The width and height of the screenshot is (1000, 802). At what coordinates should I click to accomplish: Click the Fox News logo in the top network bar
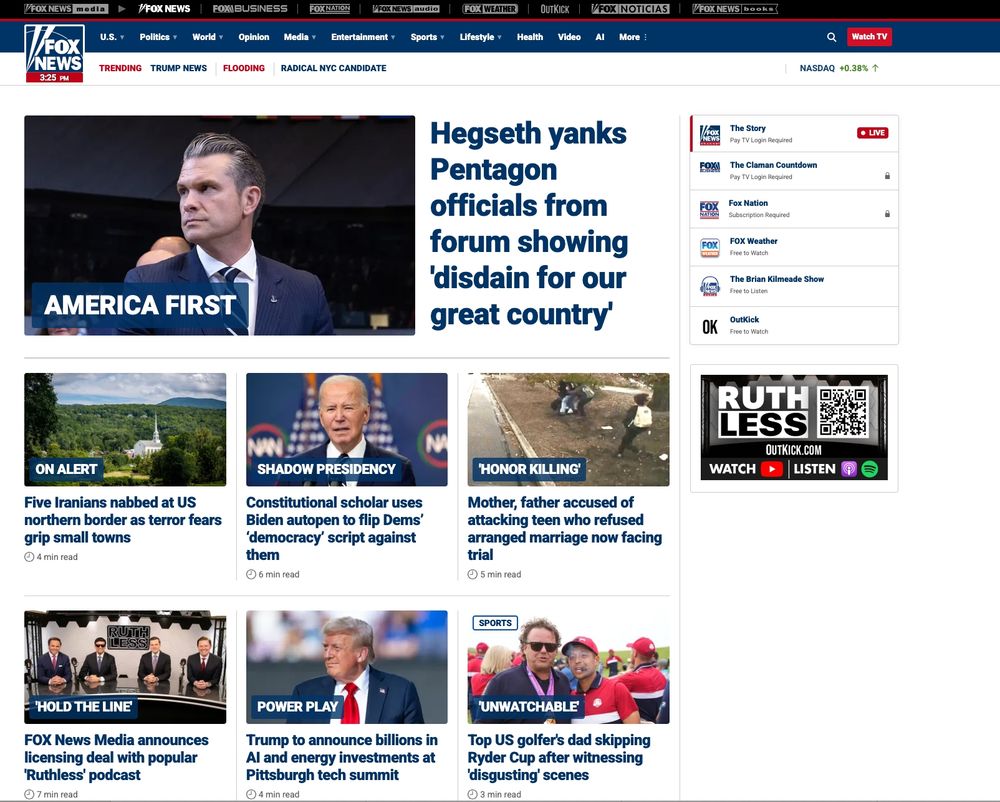165,9
